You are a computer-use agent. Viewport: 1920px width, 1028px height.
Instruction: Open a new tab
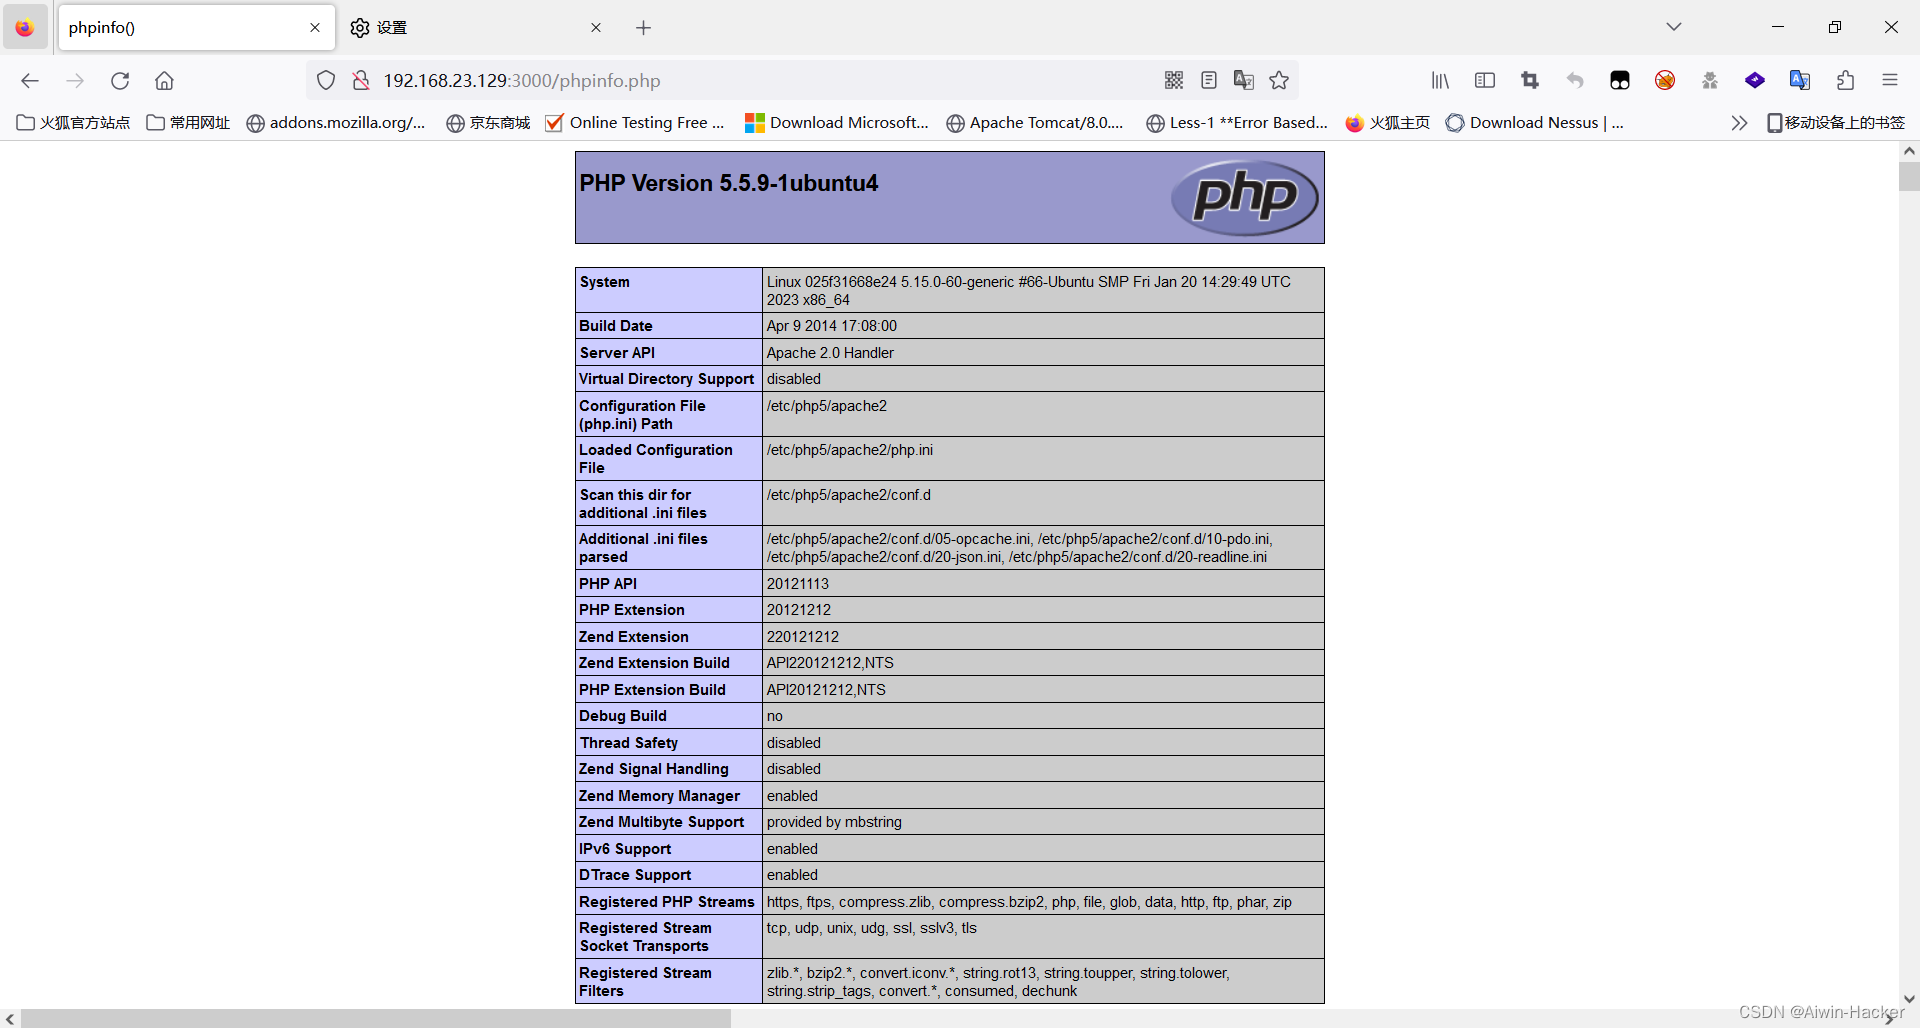(x=643, y=28)
